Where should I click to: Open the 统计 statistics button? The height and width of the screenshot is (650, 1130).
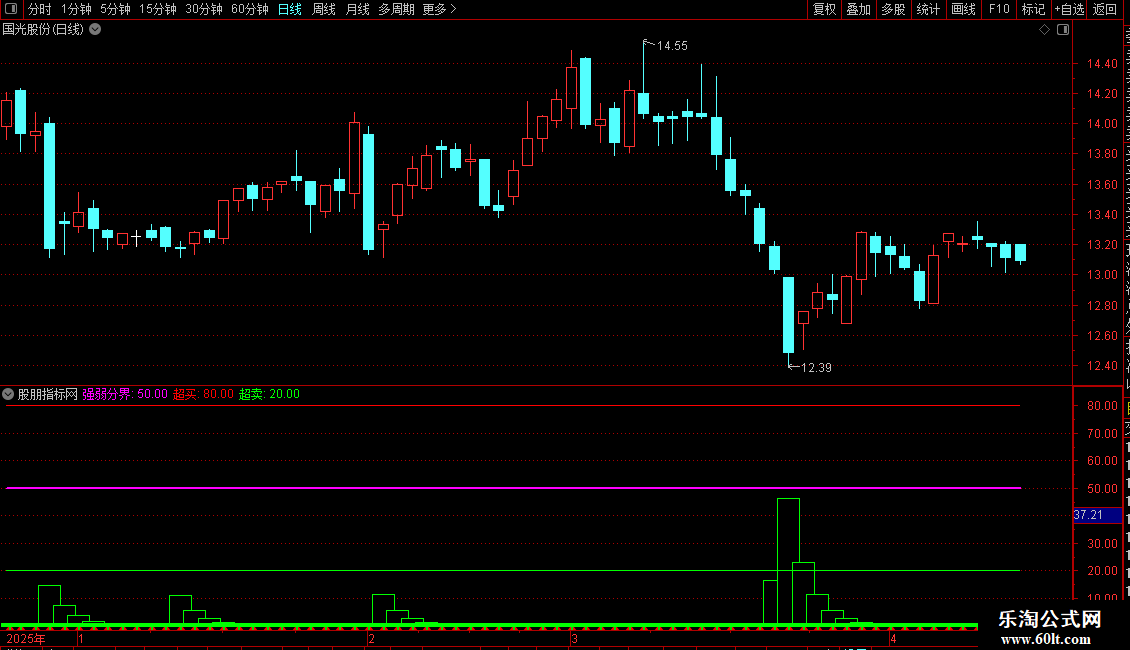click(927, 9)
